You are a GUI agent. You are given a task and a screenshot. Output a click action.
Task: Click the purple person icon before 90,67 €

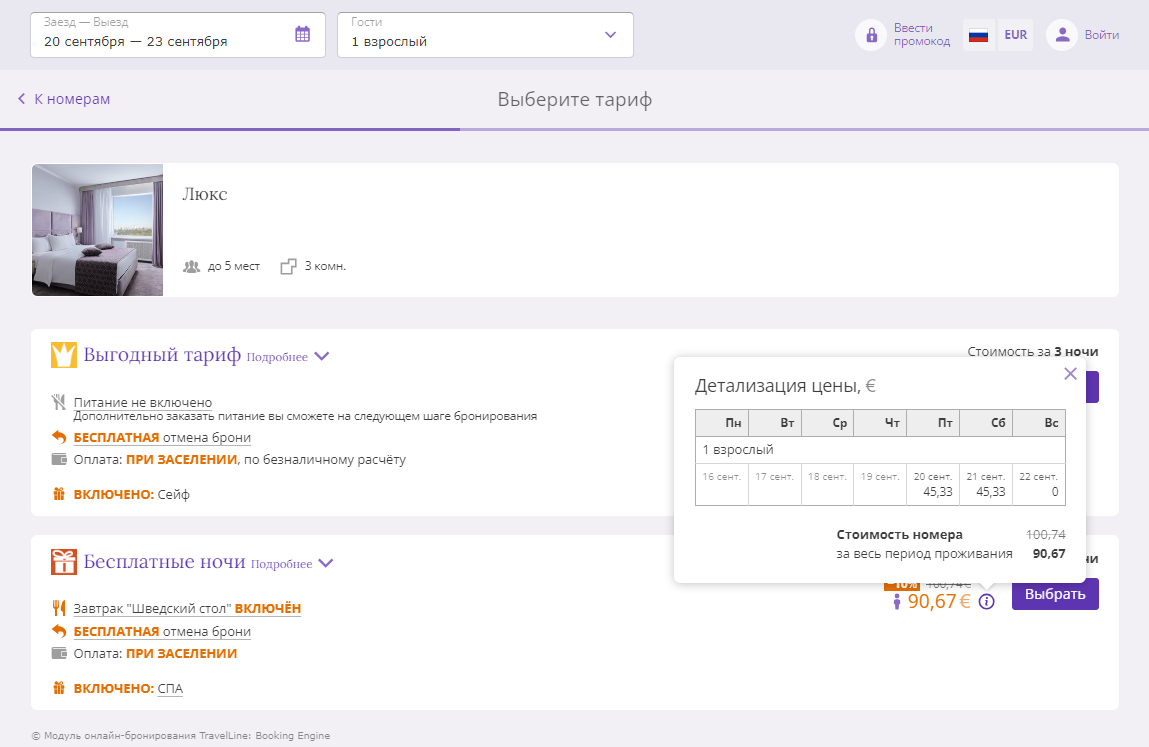(x=896, y=602)
